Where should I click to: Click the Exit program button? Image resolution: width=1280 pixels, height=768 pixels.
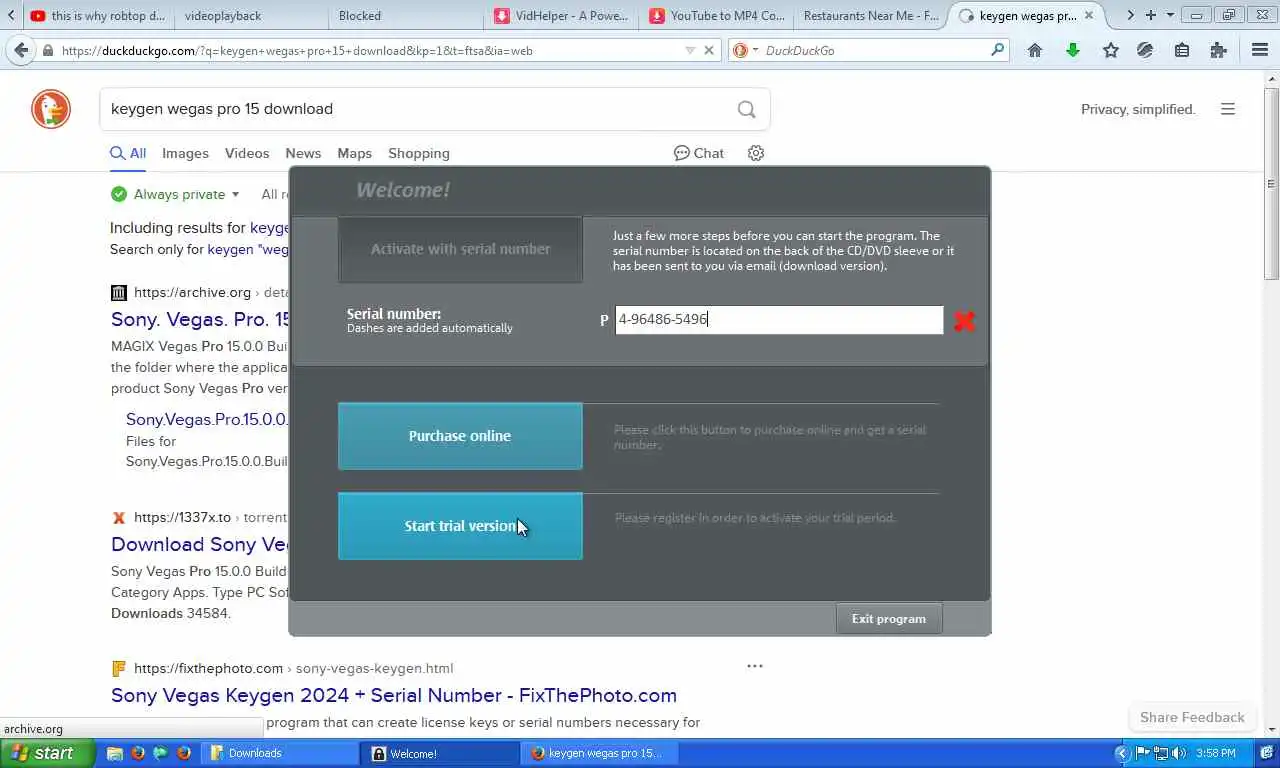coord(889,618)
